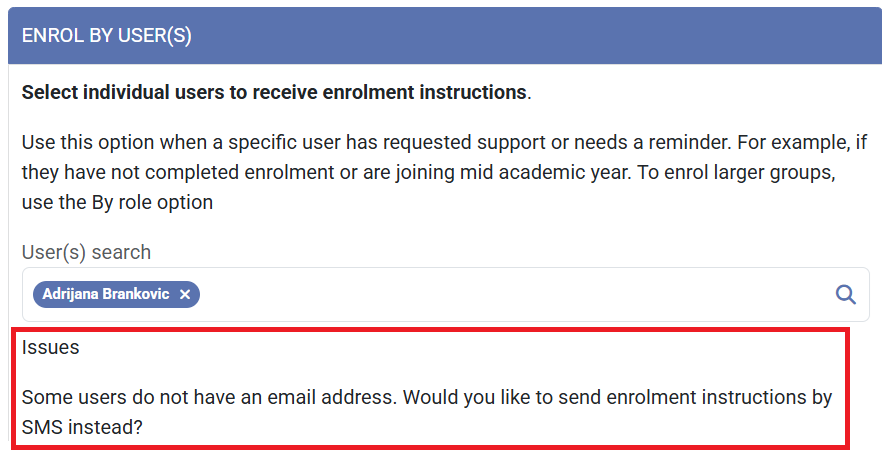The width and height of the screenshot is (885, 458).
Task: Click the magnifying glass search icon
Action: click(x=845, y=294)
